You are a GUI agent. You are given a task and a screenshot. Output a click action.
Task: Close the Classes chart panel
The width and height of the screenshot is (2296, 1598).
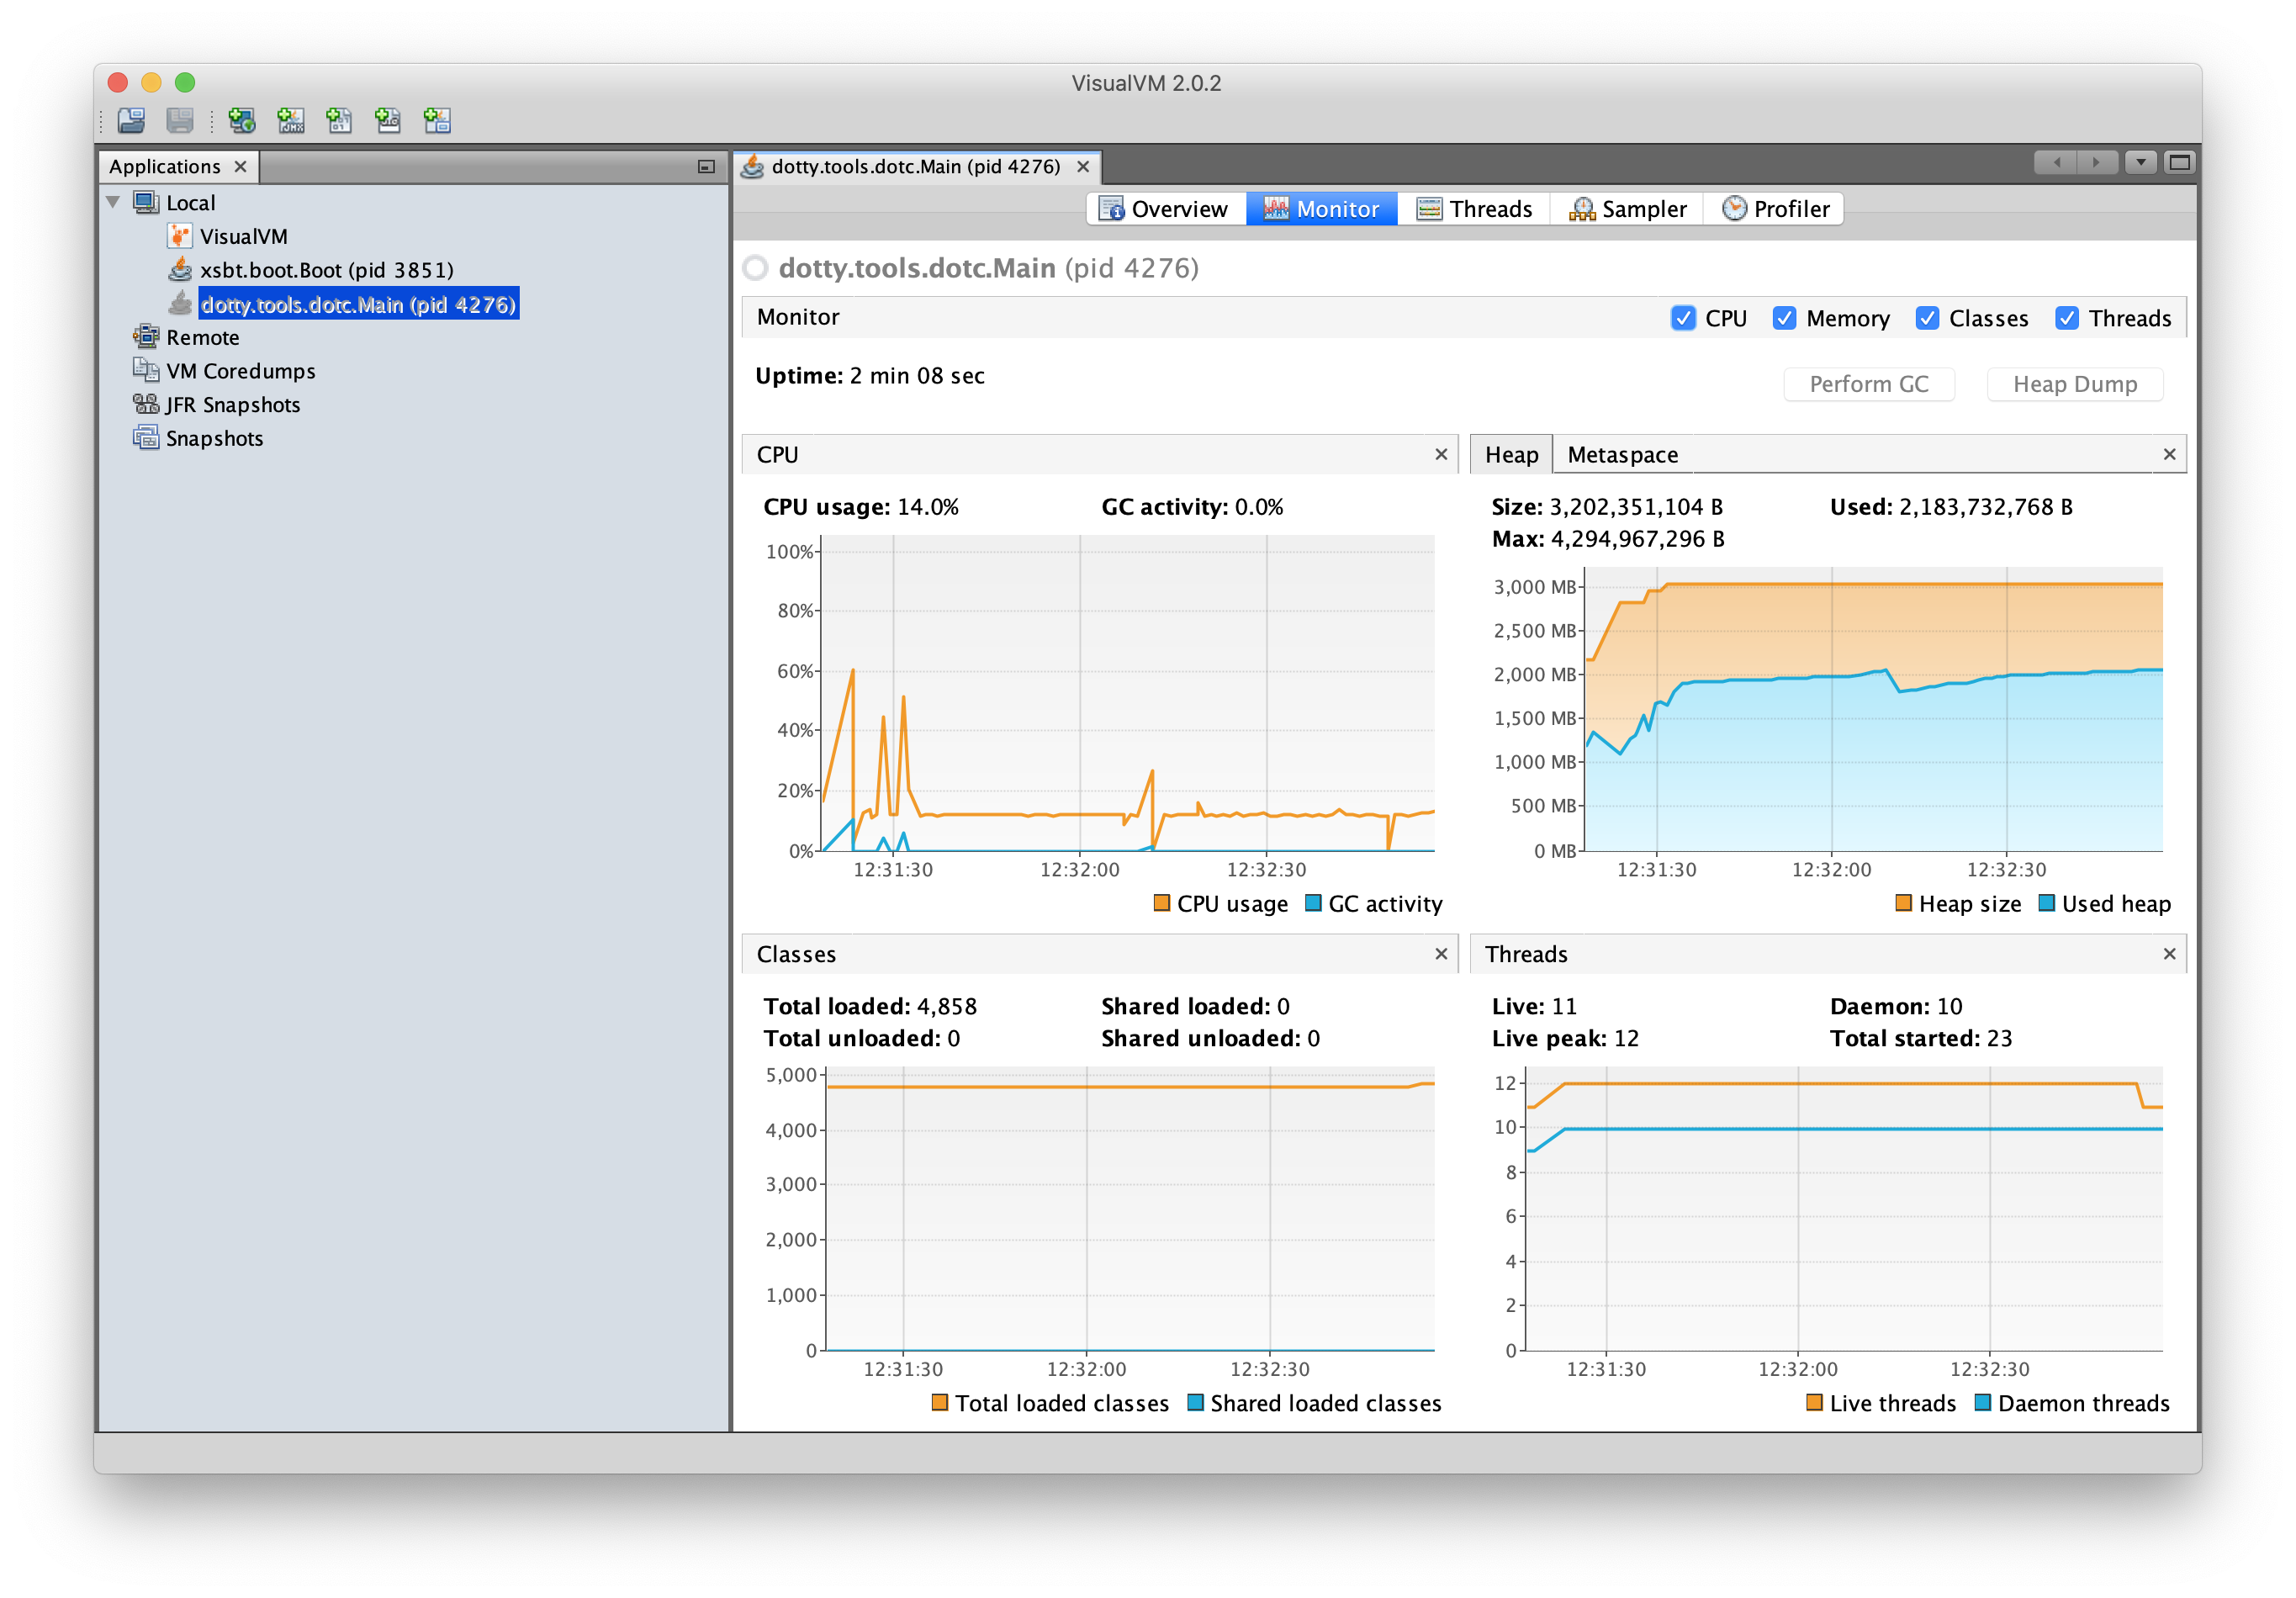point(1441,954)
